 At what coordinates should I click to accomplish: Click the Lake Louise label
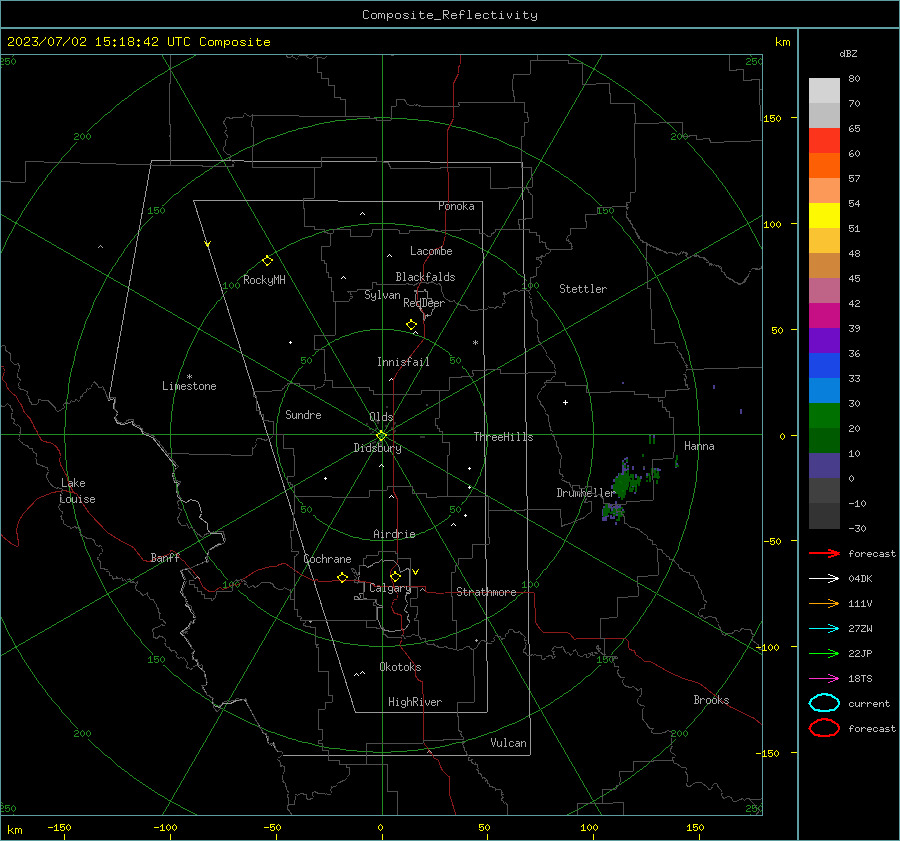point(77,491)
